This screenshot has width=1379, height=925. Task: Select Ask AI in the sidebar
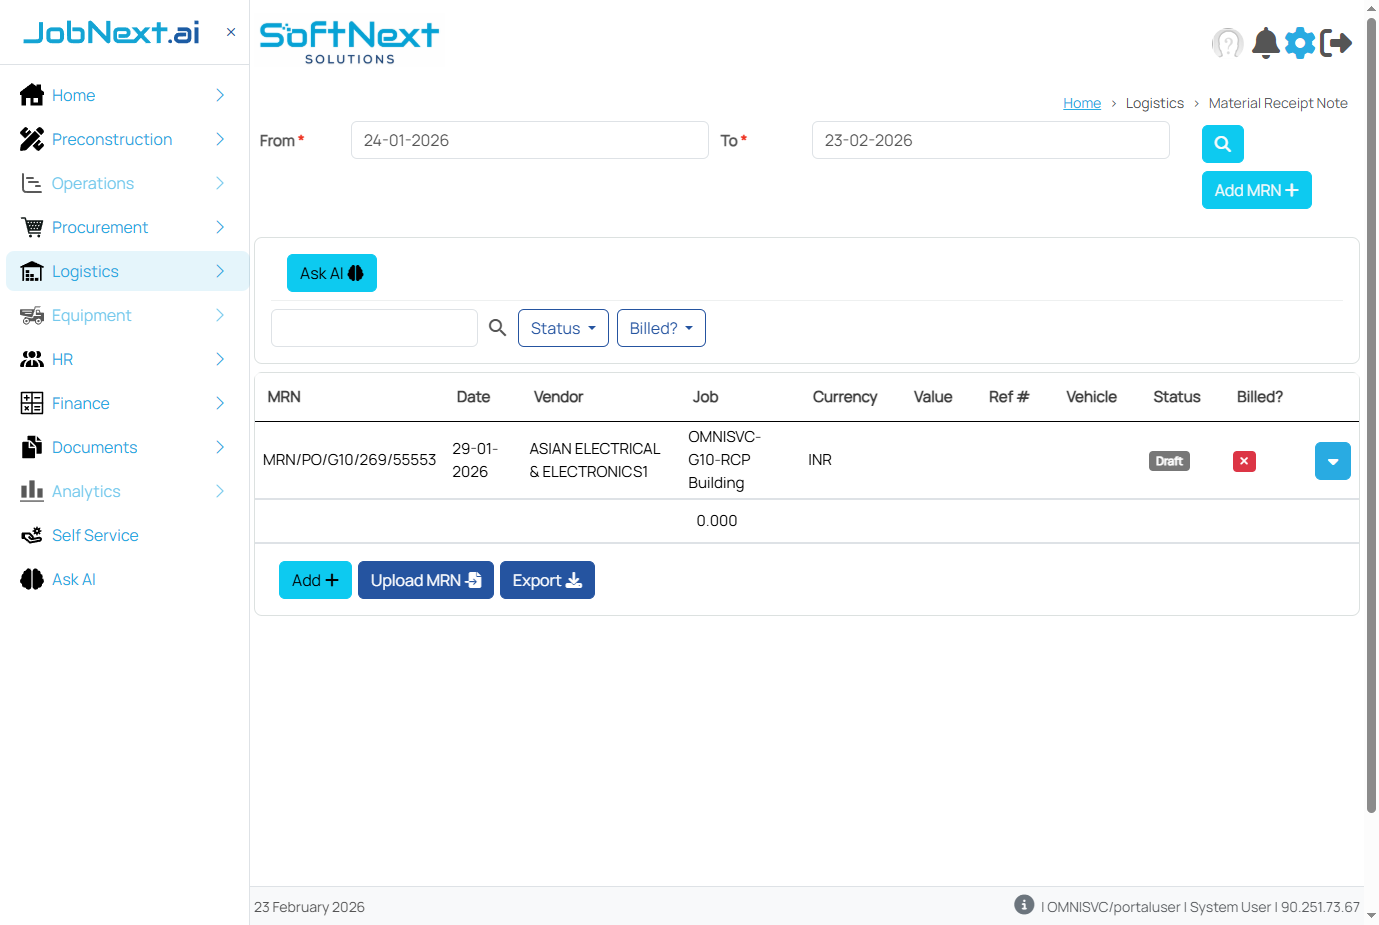pyautogui.click(x=73, y=579)
